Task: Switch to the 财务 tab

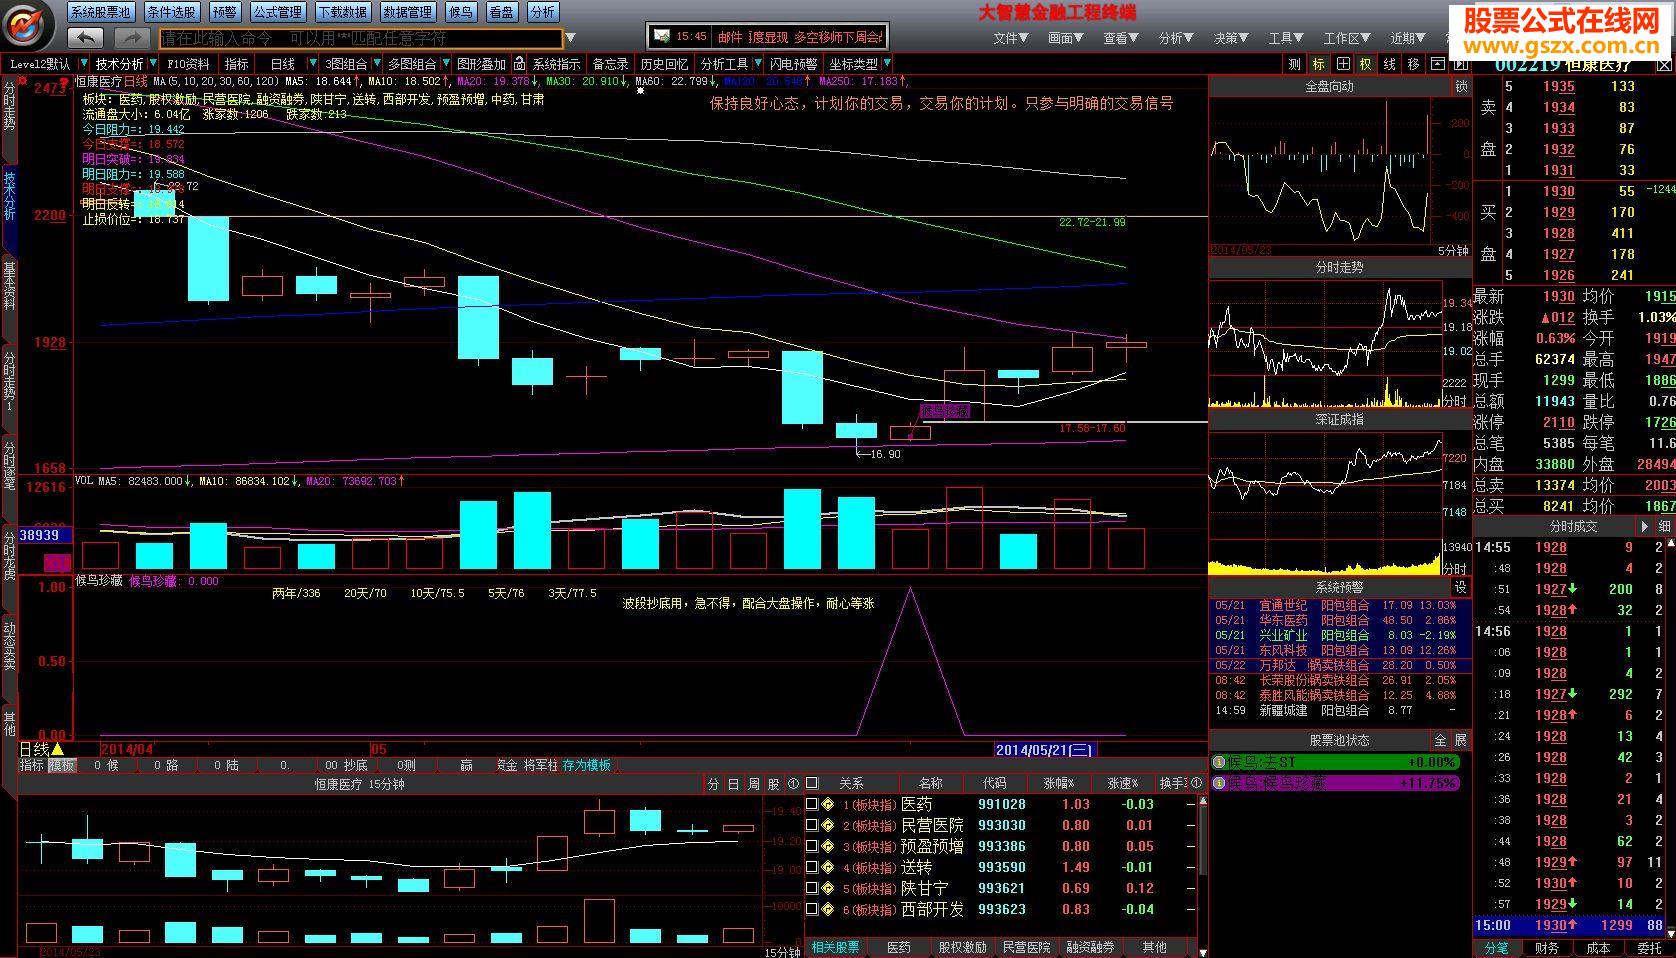Action: point(1546,948)
